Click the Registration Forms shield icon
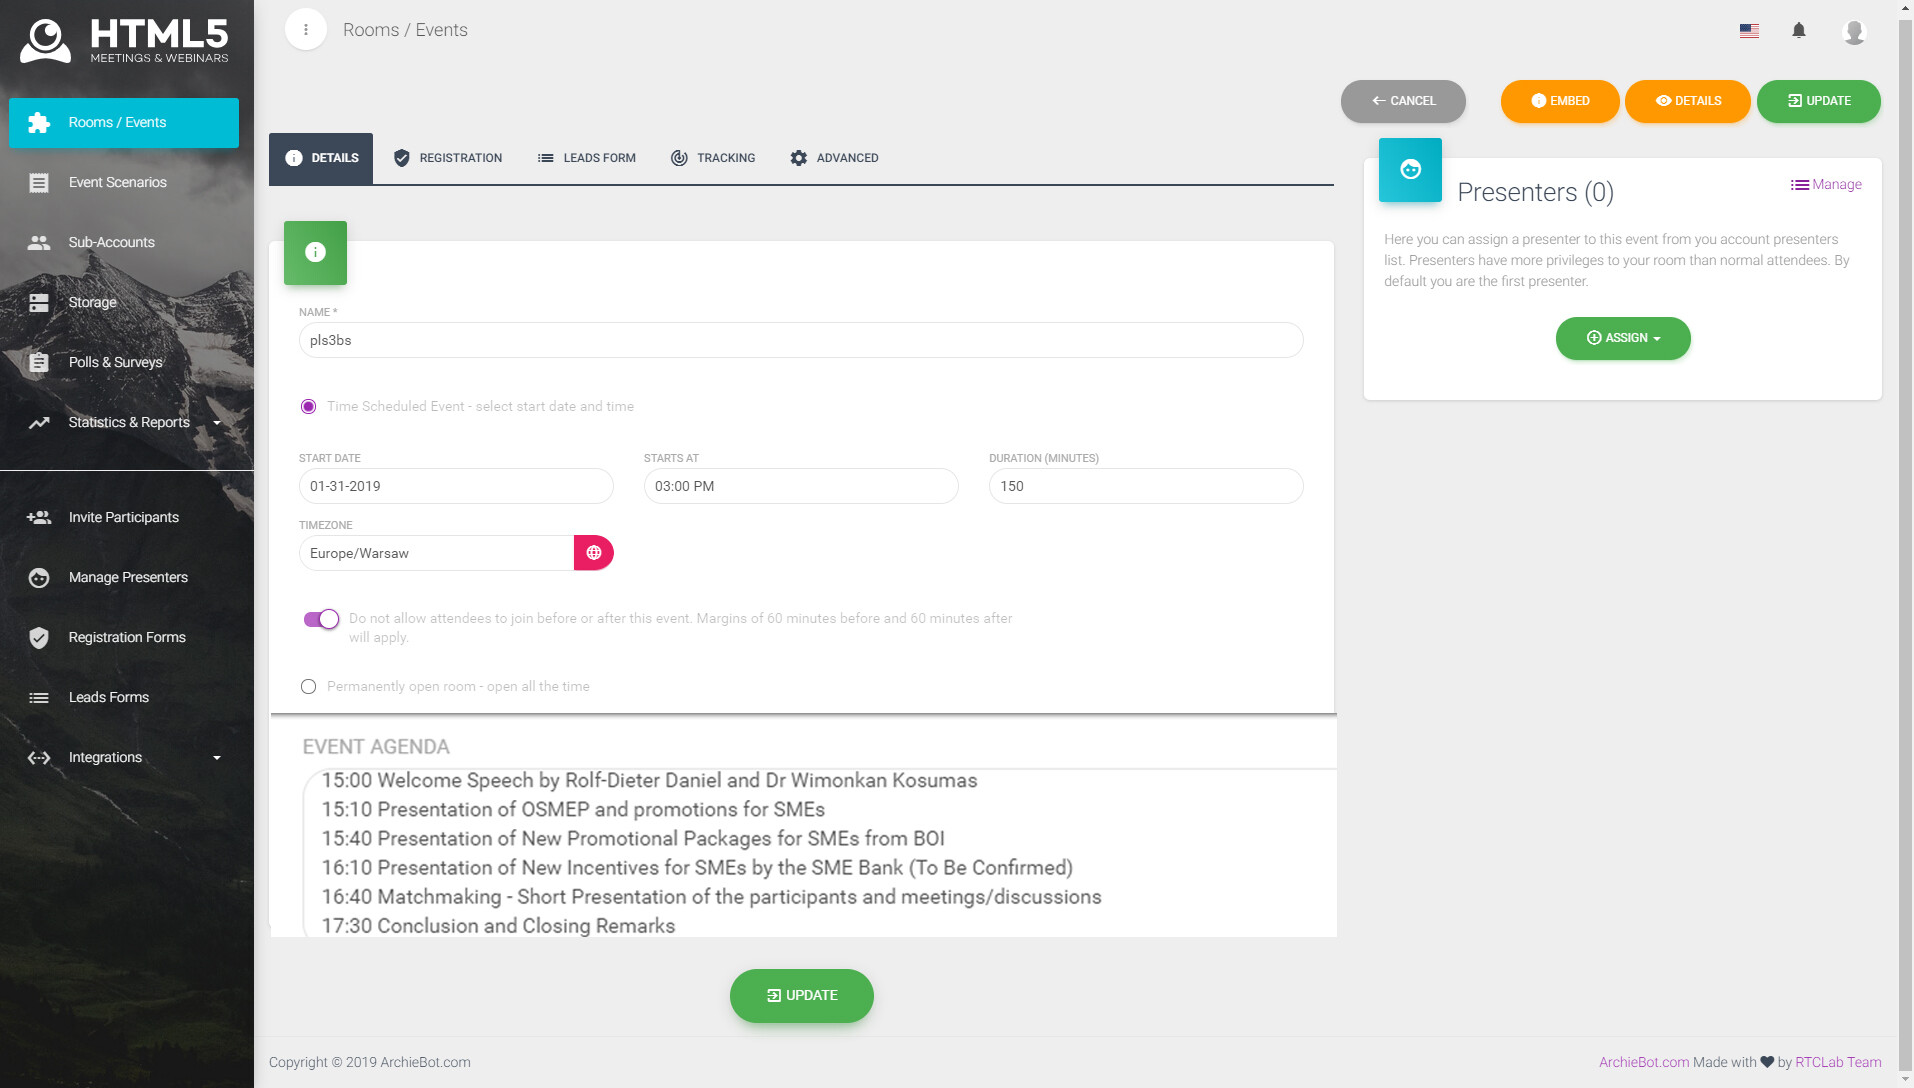Image resolution: width=1914 pixels, height=1088 pixels. pyautogui.click(x=39, y=638)
